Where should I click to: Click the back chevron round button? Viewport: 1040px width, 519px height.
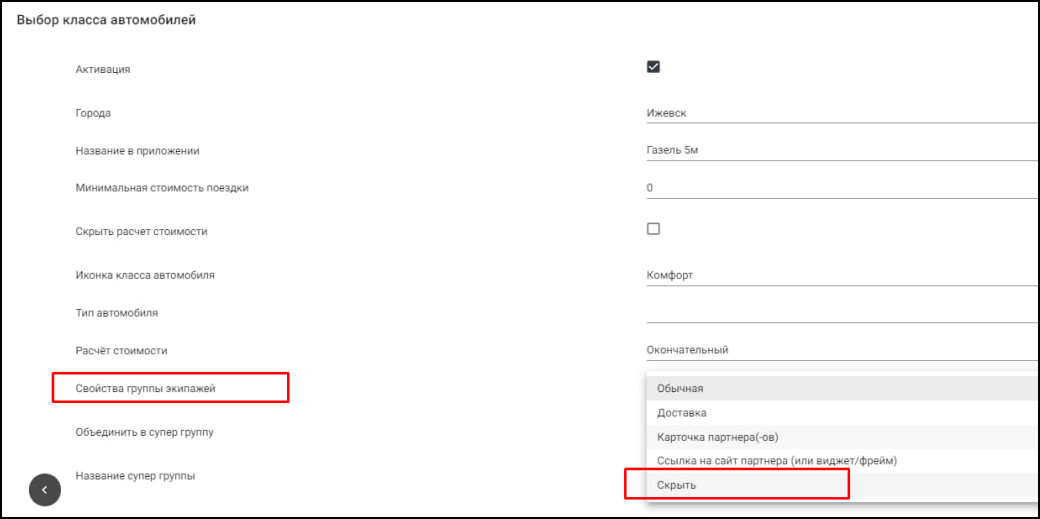pyautogui.click(x=45, y=489)
